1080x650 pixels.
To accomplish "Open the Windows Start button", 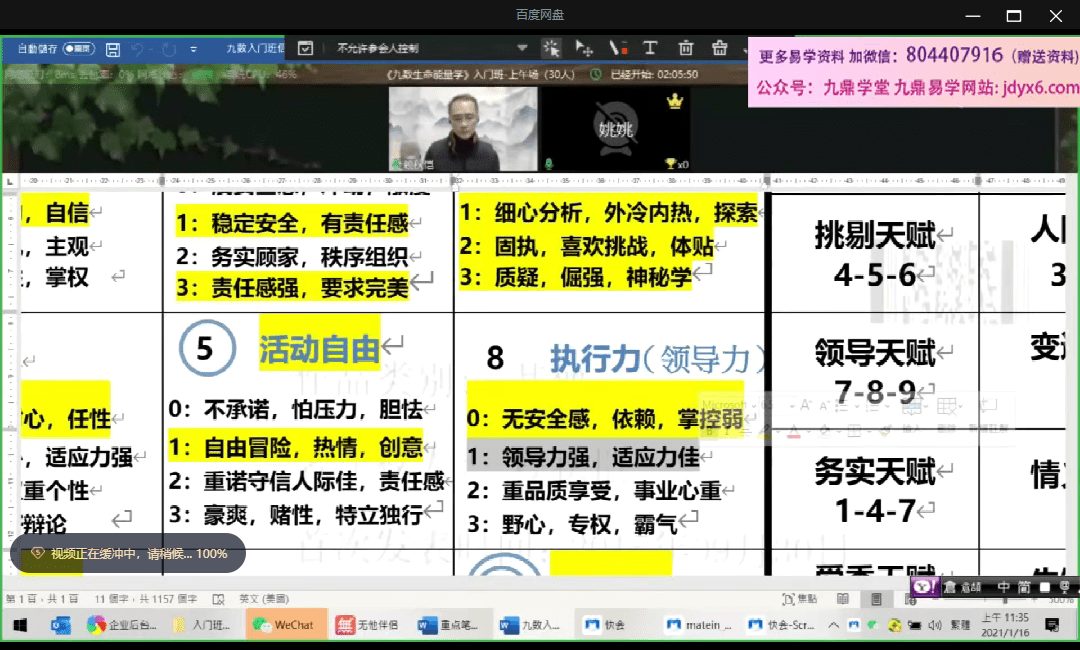I will pos(19,625).
